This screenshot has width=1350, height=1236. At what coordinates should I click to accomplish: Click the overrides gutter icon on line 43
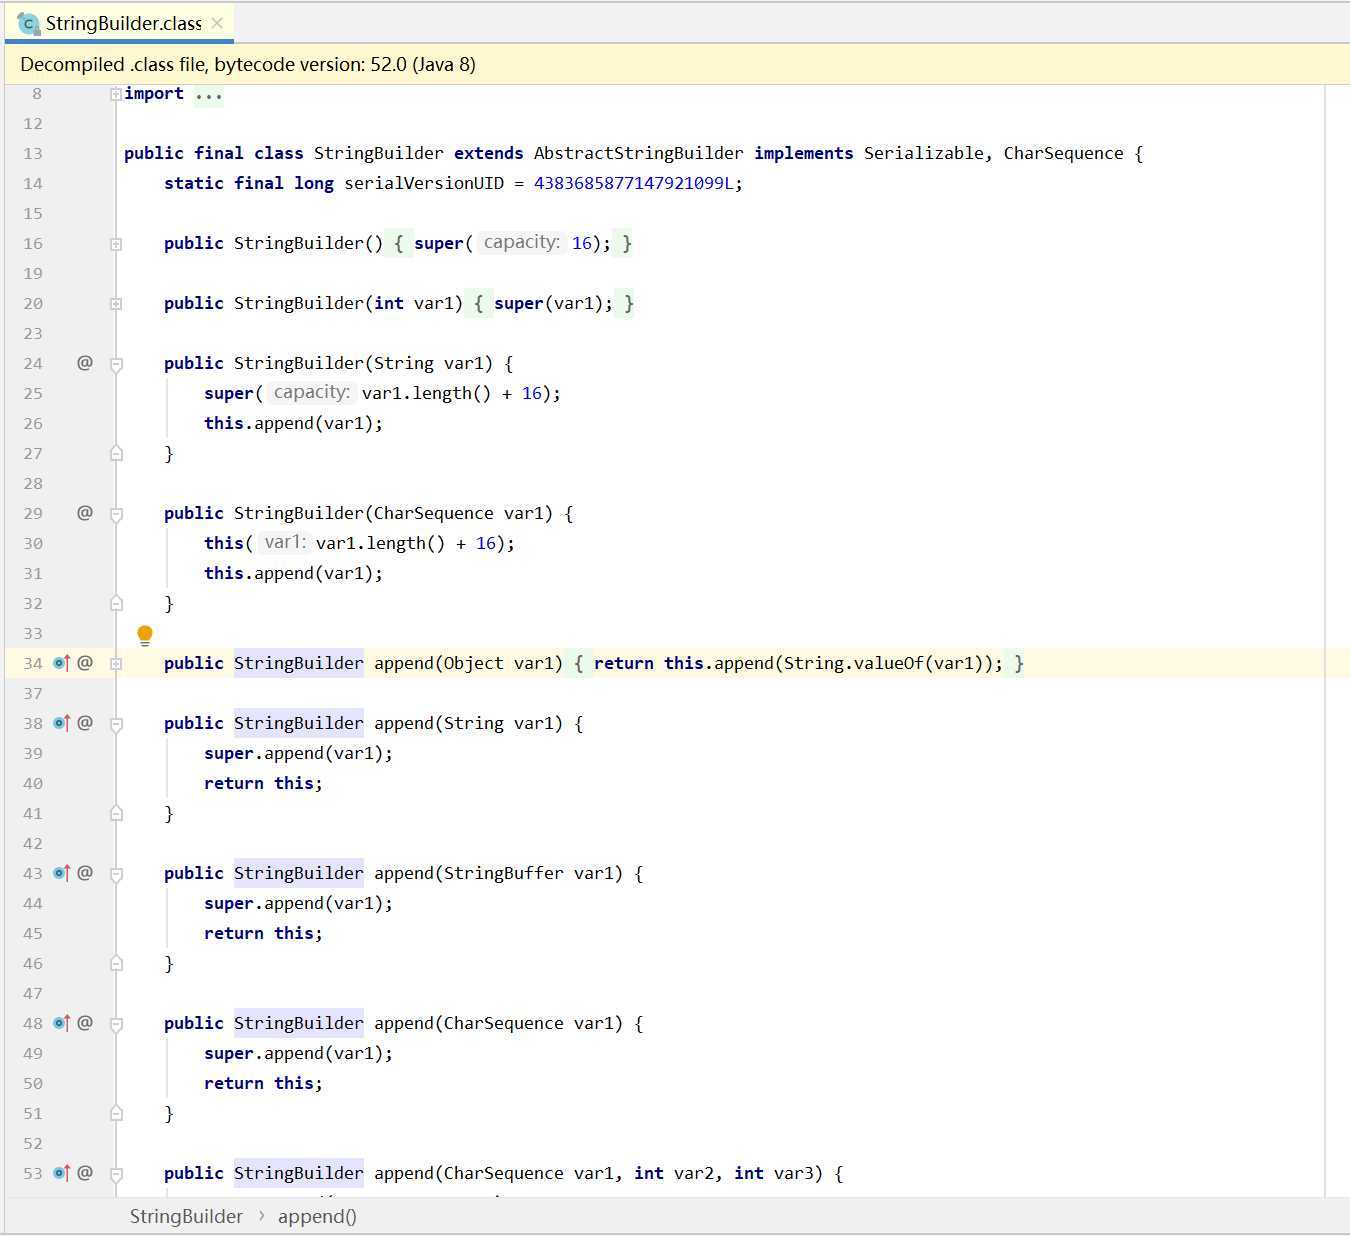pos(61,873)
